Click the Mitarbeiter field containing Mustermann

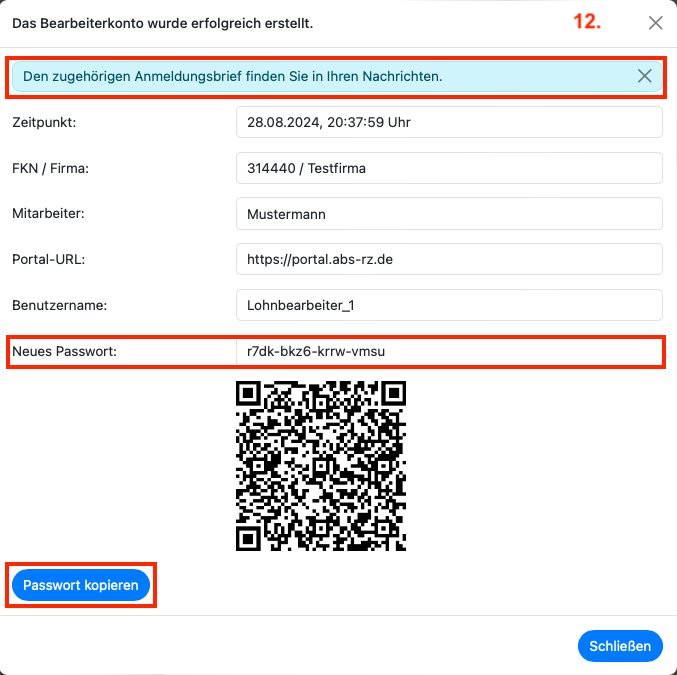coord(449,214)
